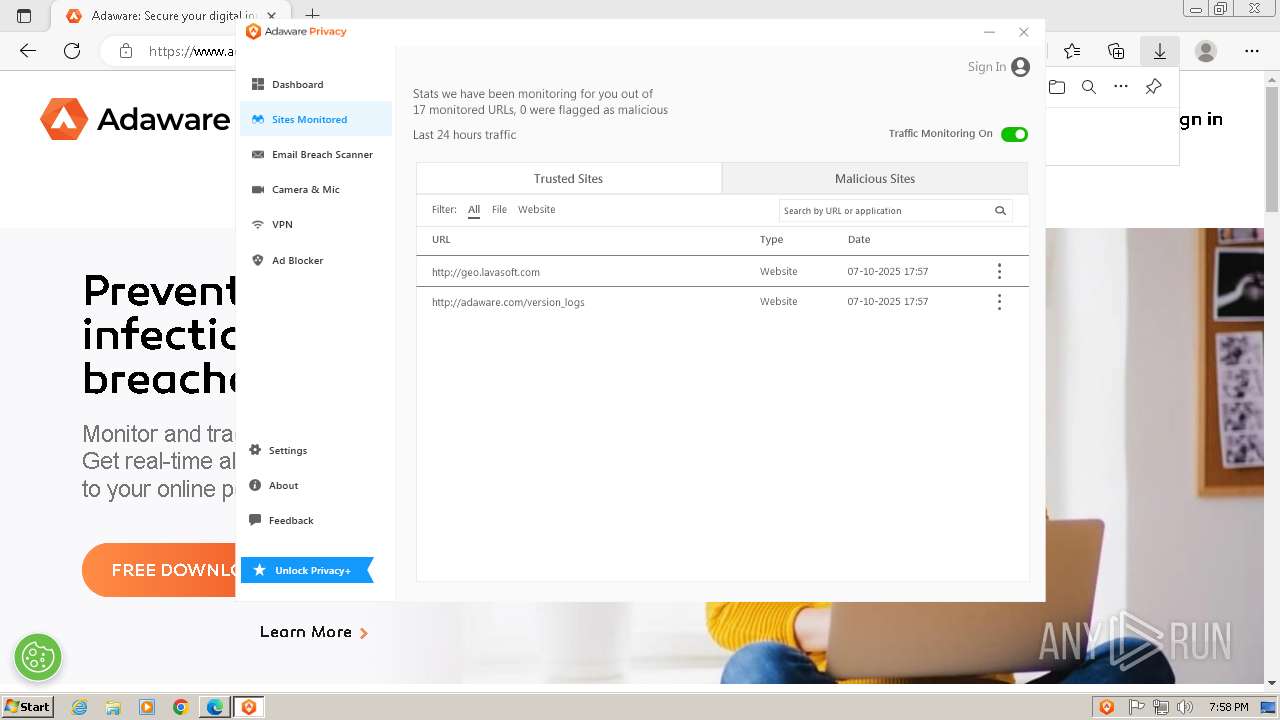Click the Date column header
The height and width of the screenshot is (720, 1280).
tap(859, 240)
